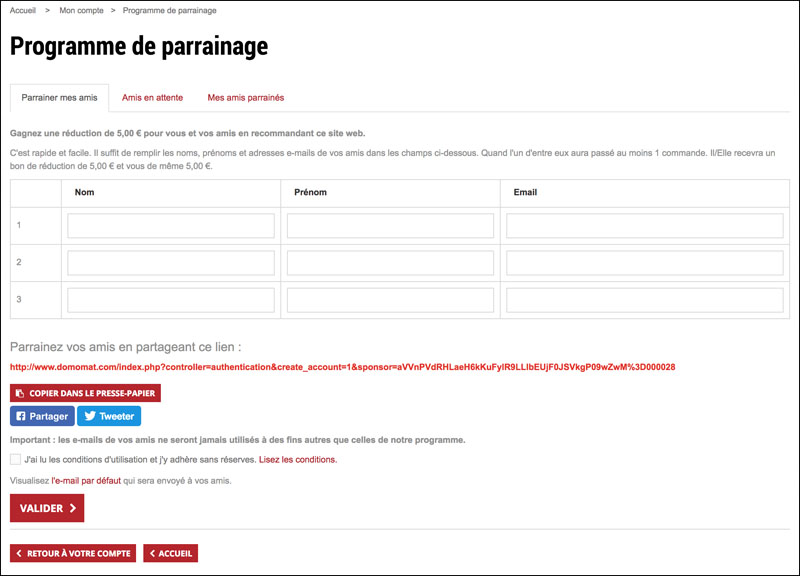
Task: Focus the Nom field in row 2
Action: (171, 263)
